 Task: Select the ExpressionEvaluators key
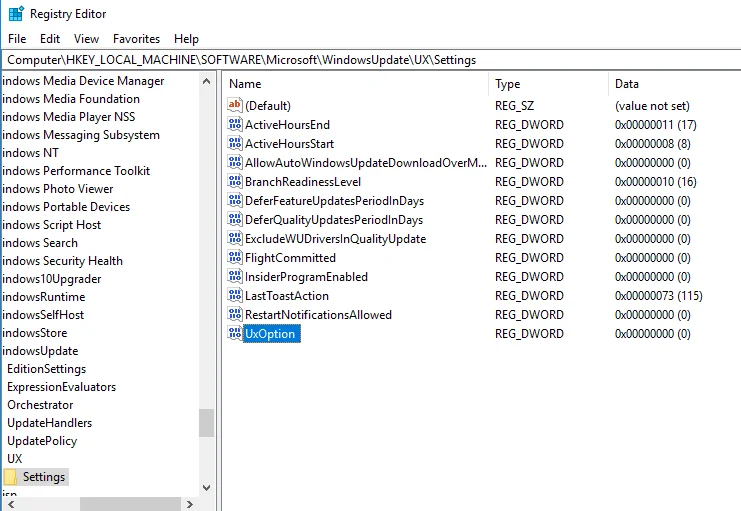(x=61, y=386)
